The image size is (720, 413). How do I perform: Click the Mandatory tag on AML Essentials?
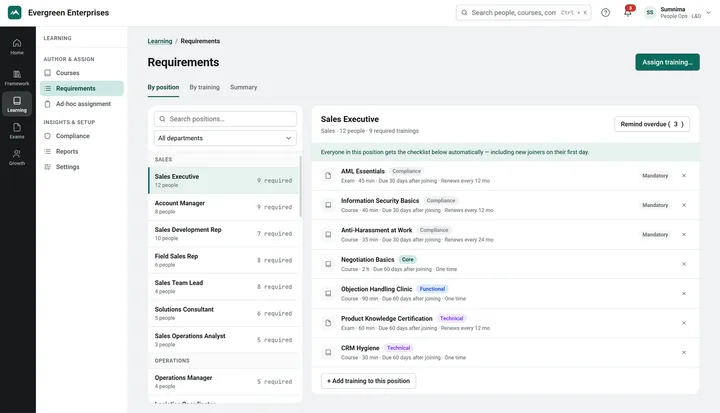(655, 175)
